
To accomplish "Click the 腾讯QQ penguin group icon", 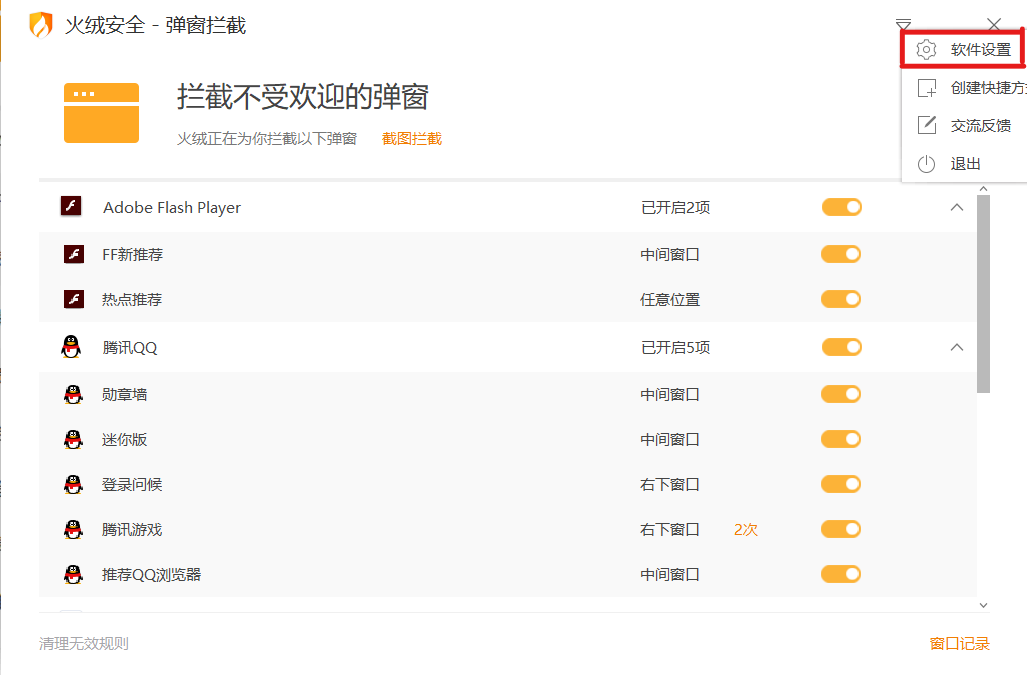I will (x=71, y=347).
